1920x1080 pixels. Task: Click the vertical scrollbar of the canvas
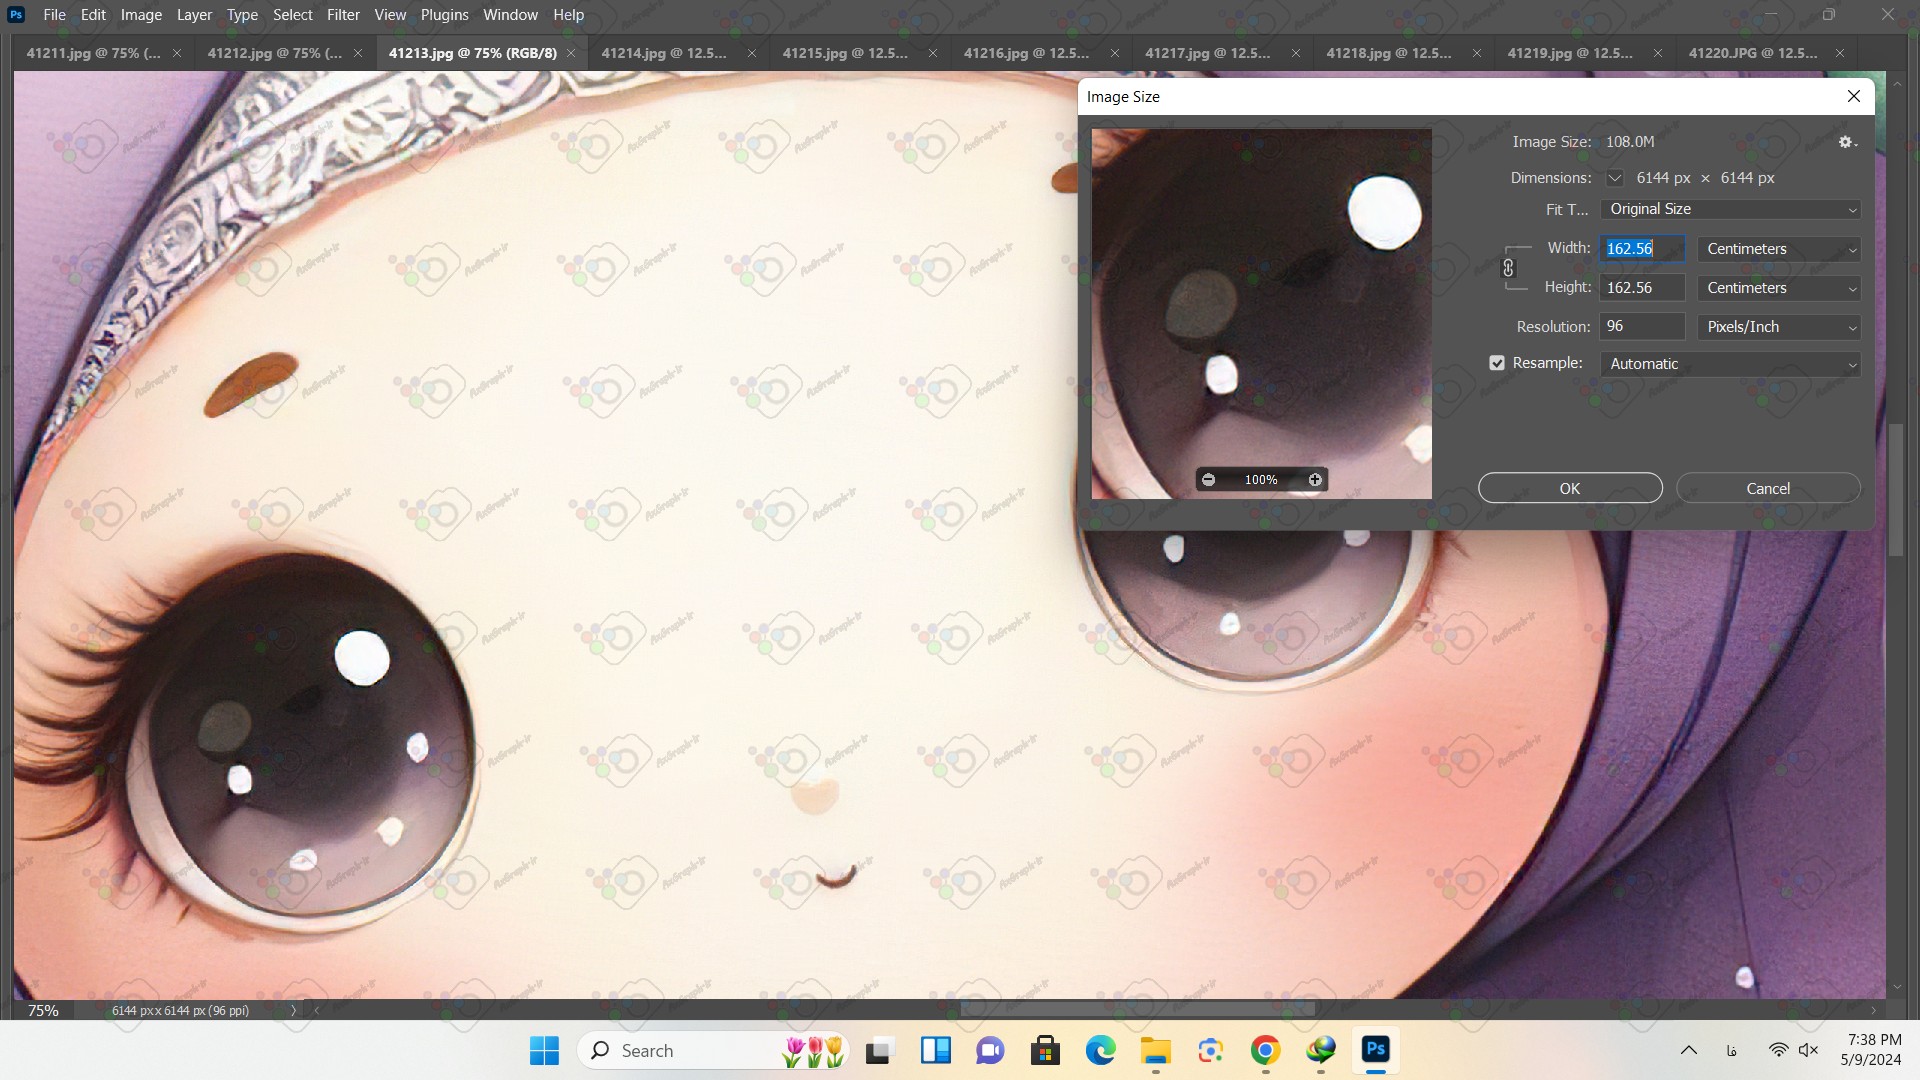coord(1895,490)
